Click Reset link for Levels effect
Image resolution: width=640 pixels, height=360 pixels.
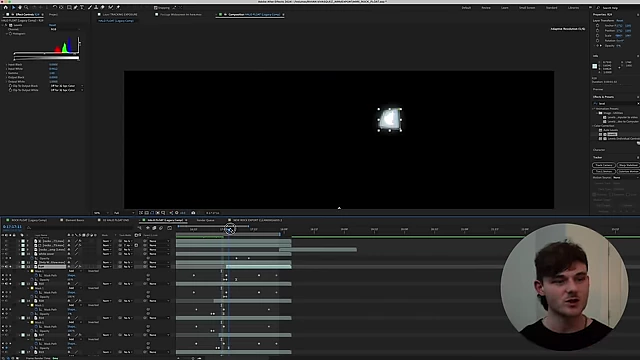(52, 25)
